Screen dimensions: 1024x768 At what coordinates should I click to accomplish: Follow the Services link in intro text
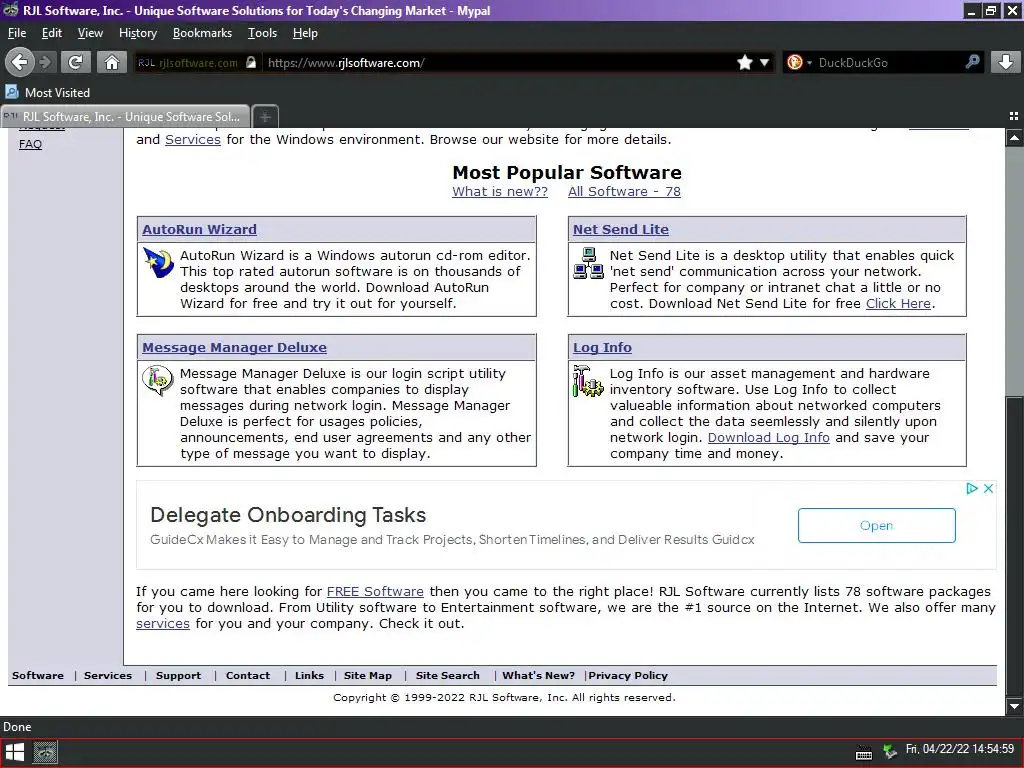click(x=193, y=139)
